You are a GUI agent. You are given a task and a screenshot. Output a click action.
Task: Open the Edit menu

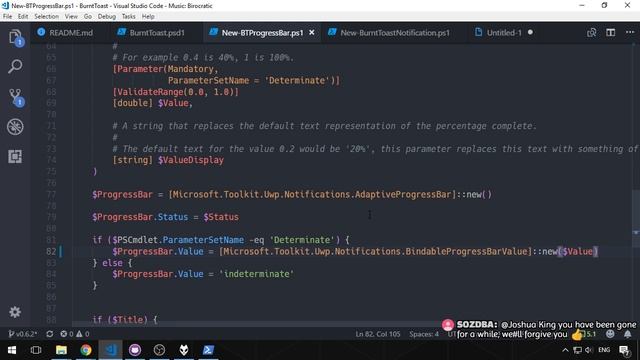23,16
